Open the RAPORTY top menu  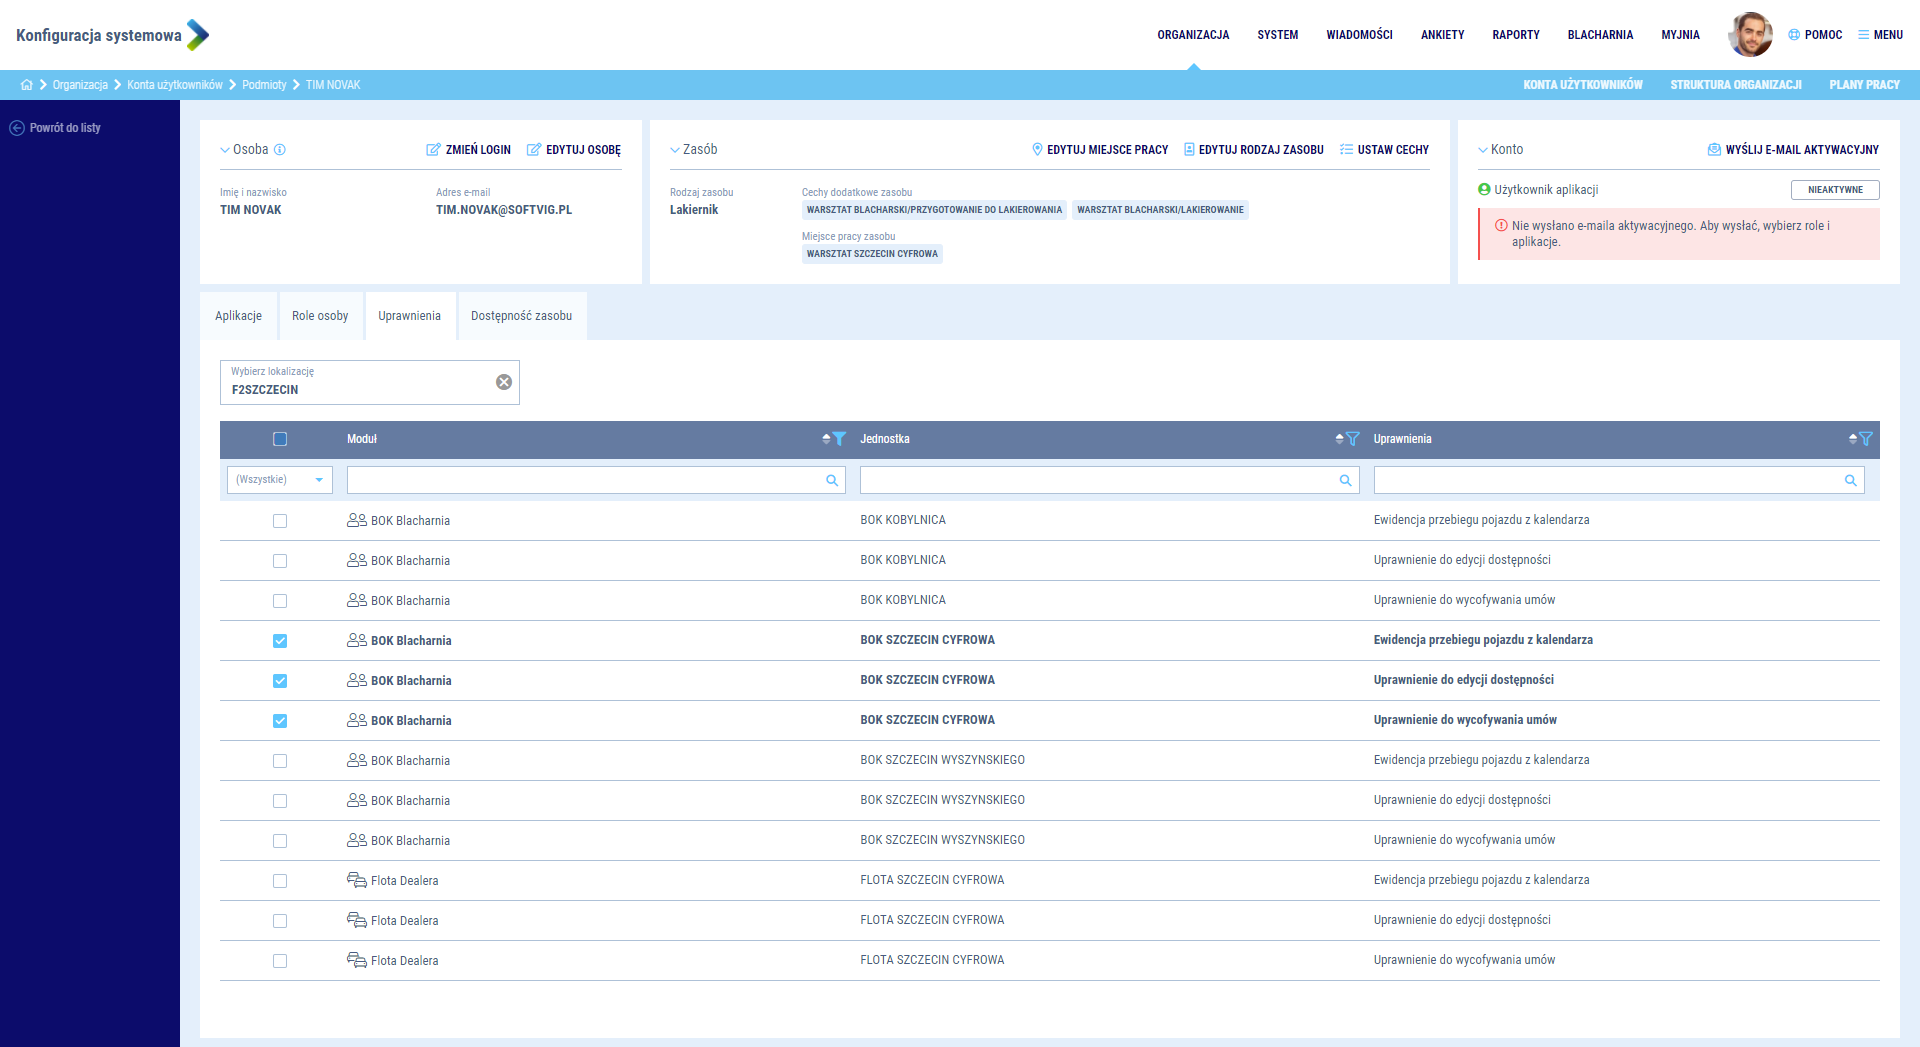1515,35
